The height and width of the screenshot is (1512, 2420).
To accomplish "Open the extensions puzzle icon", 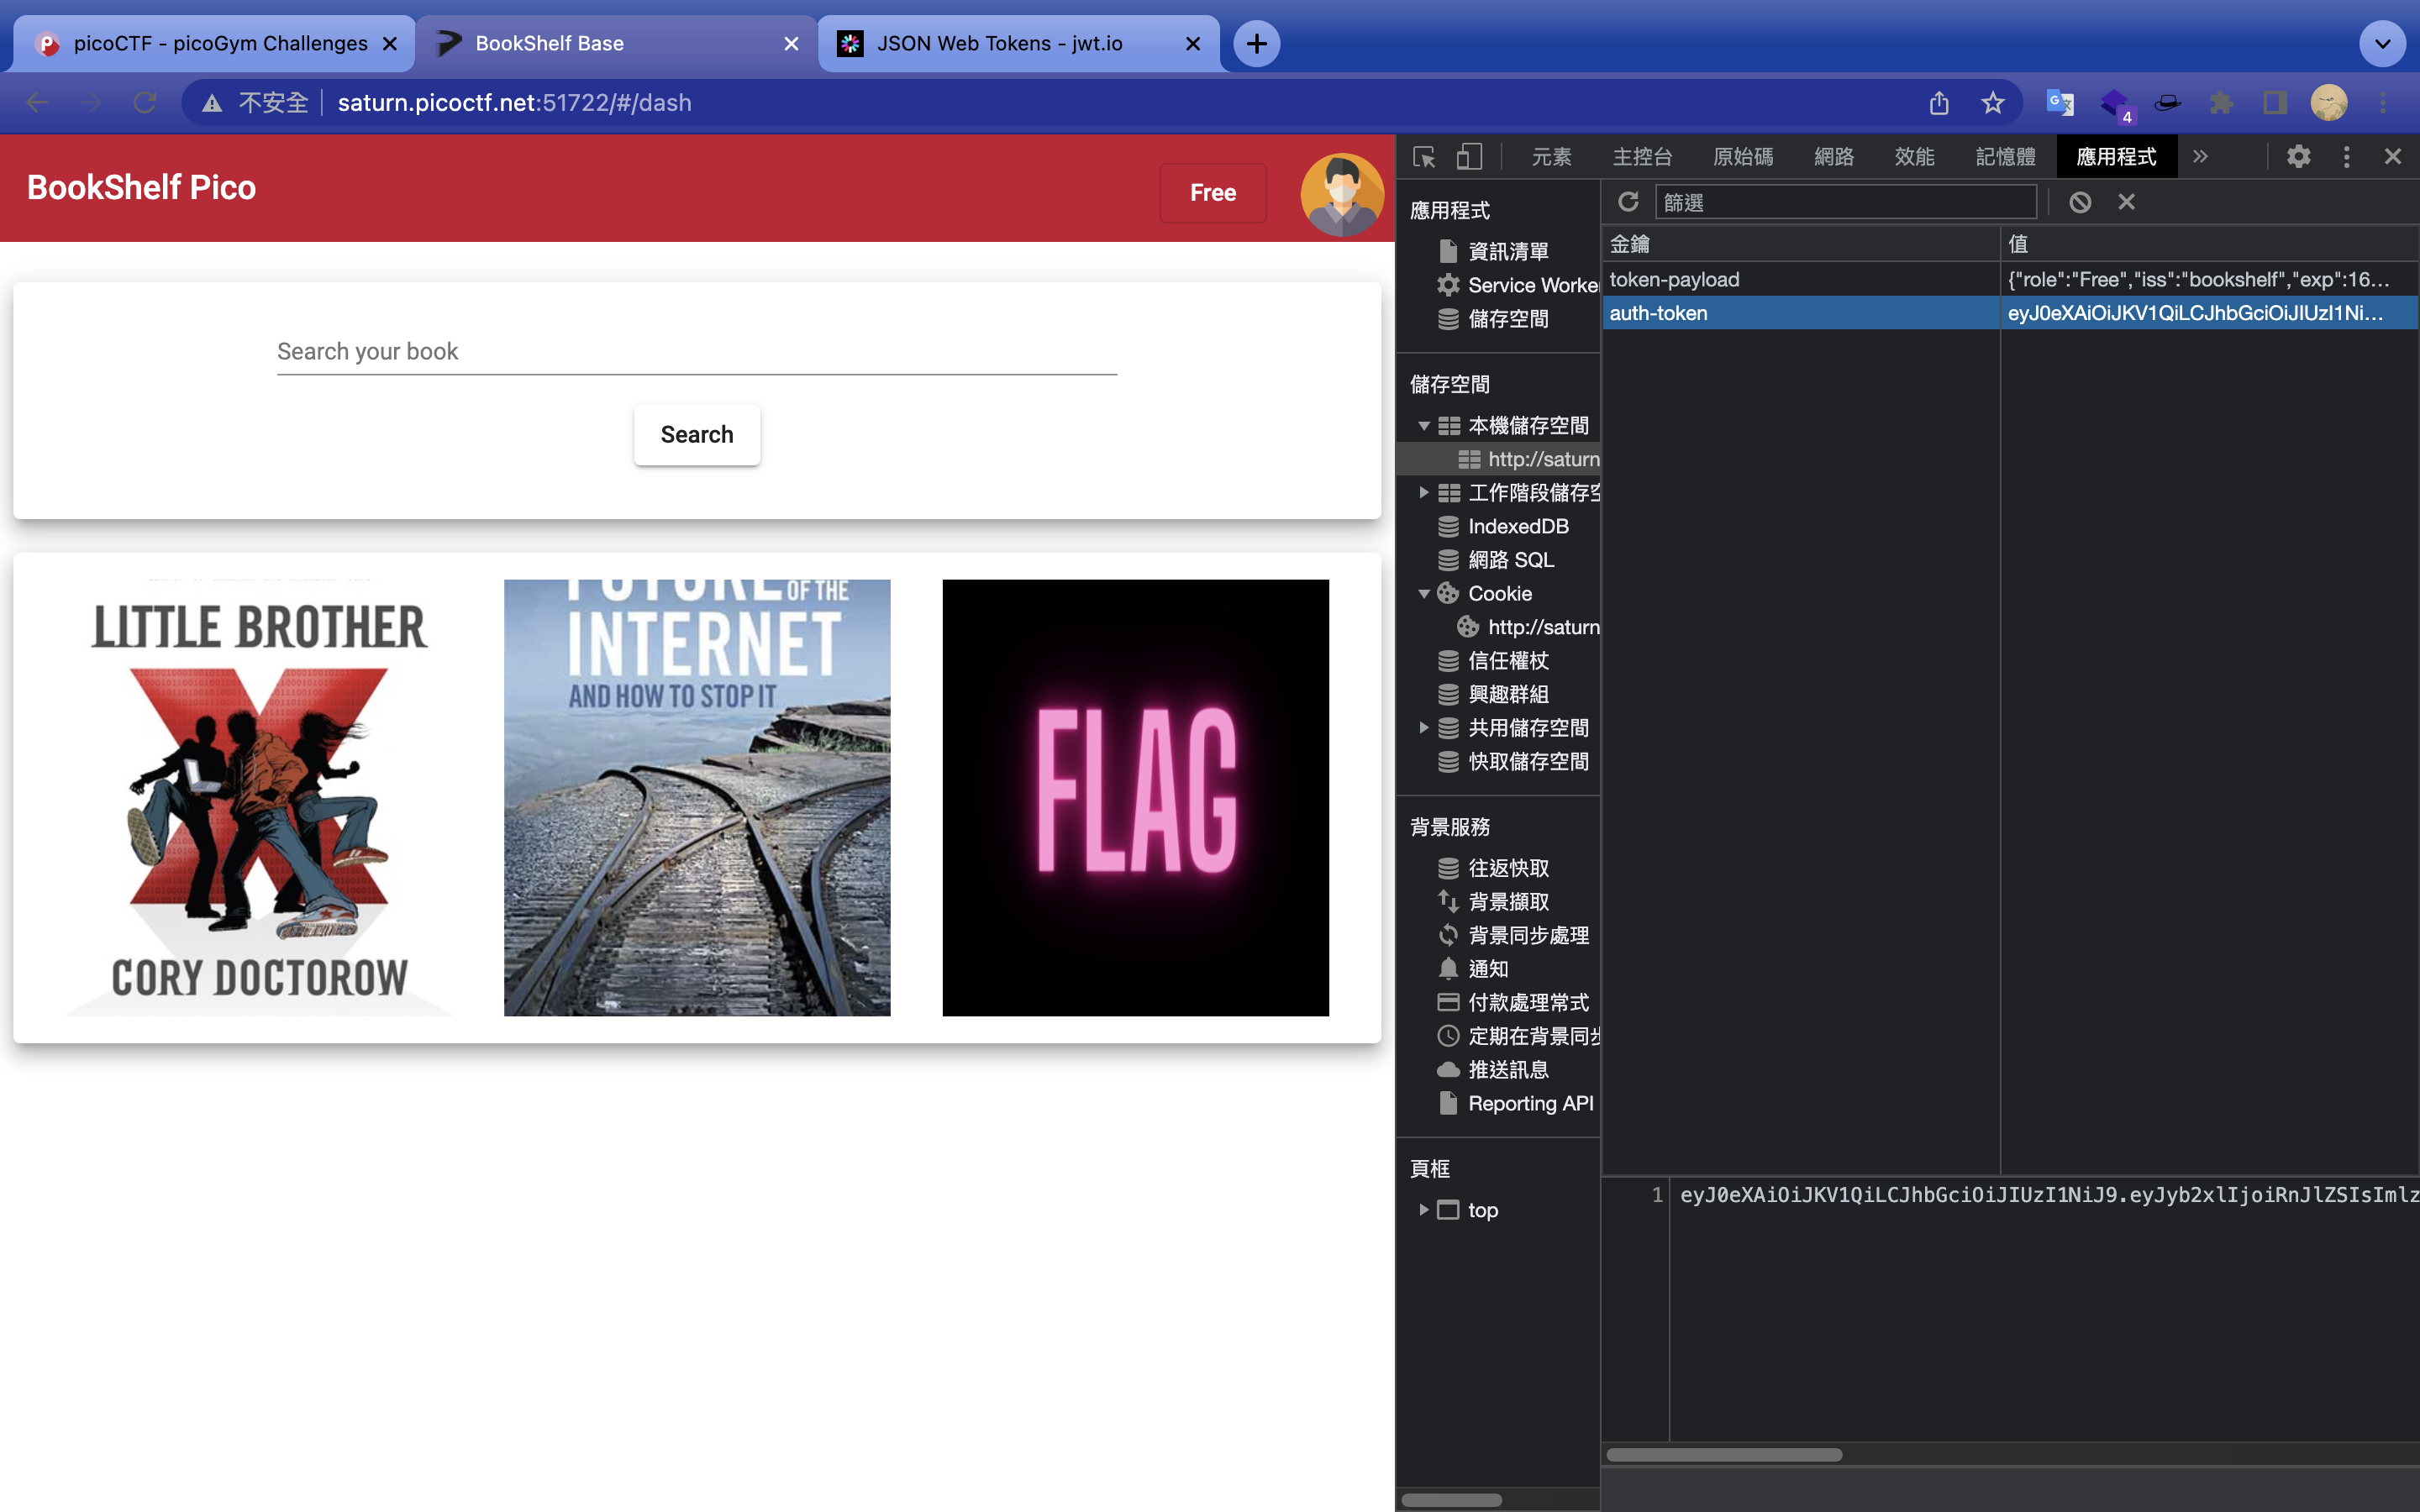I will pyautogui.click(x=2221, y=103).
